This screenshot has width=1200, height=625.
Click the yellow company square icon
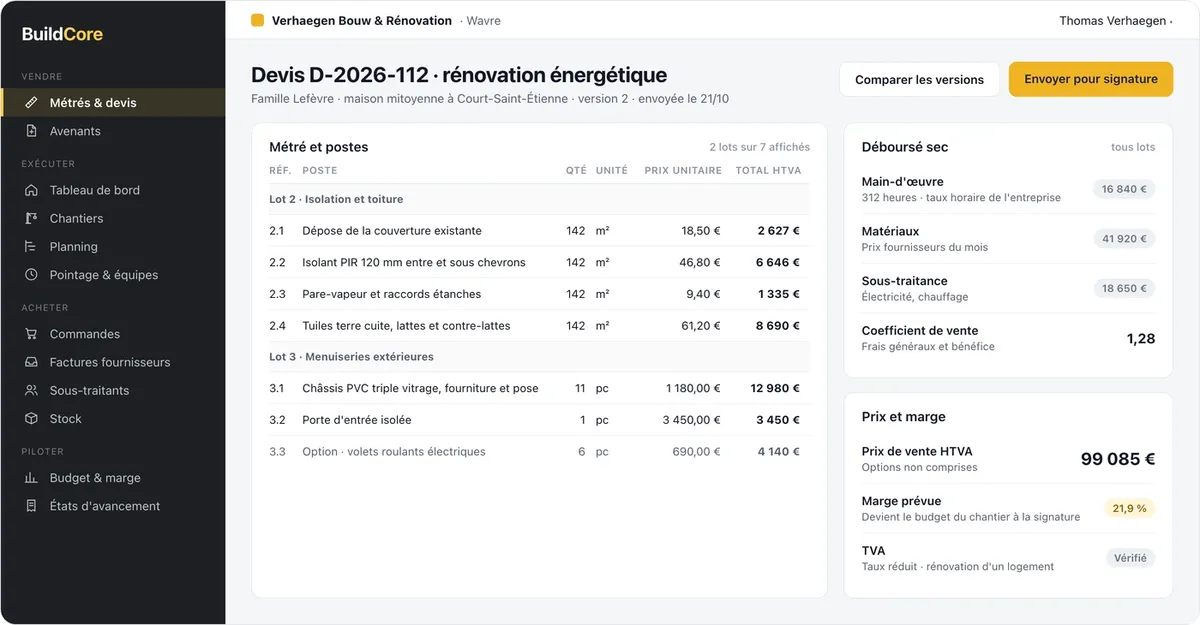pos(258,20)
